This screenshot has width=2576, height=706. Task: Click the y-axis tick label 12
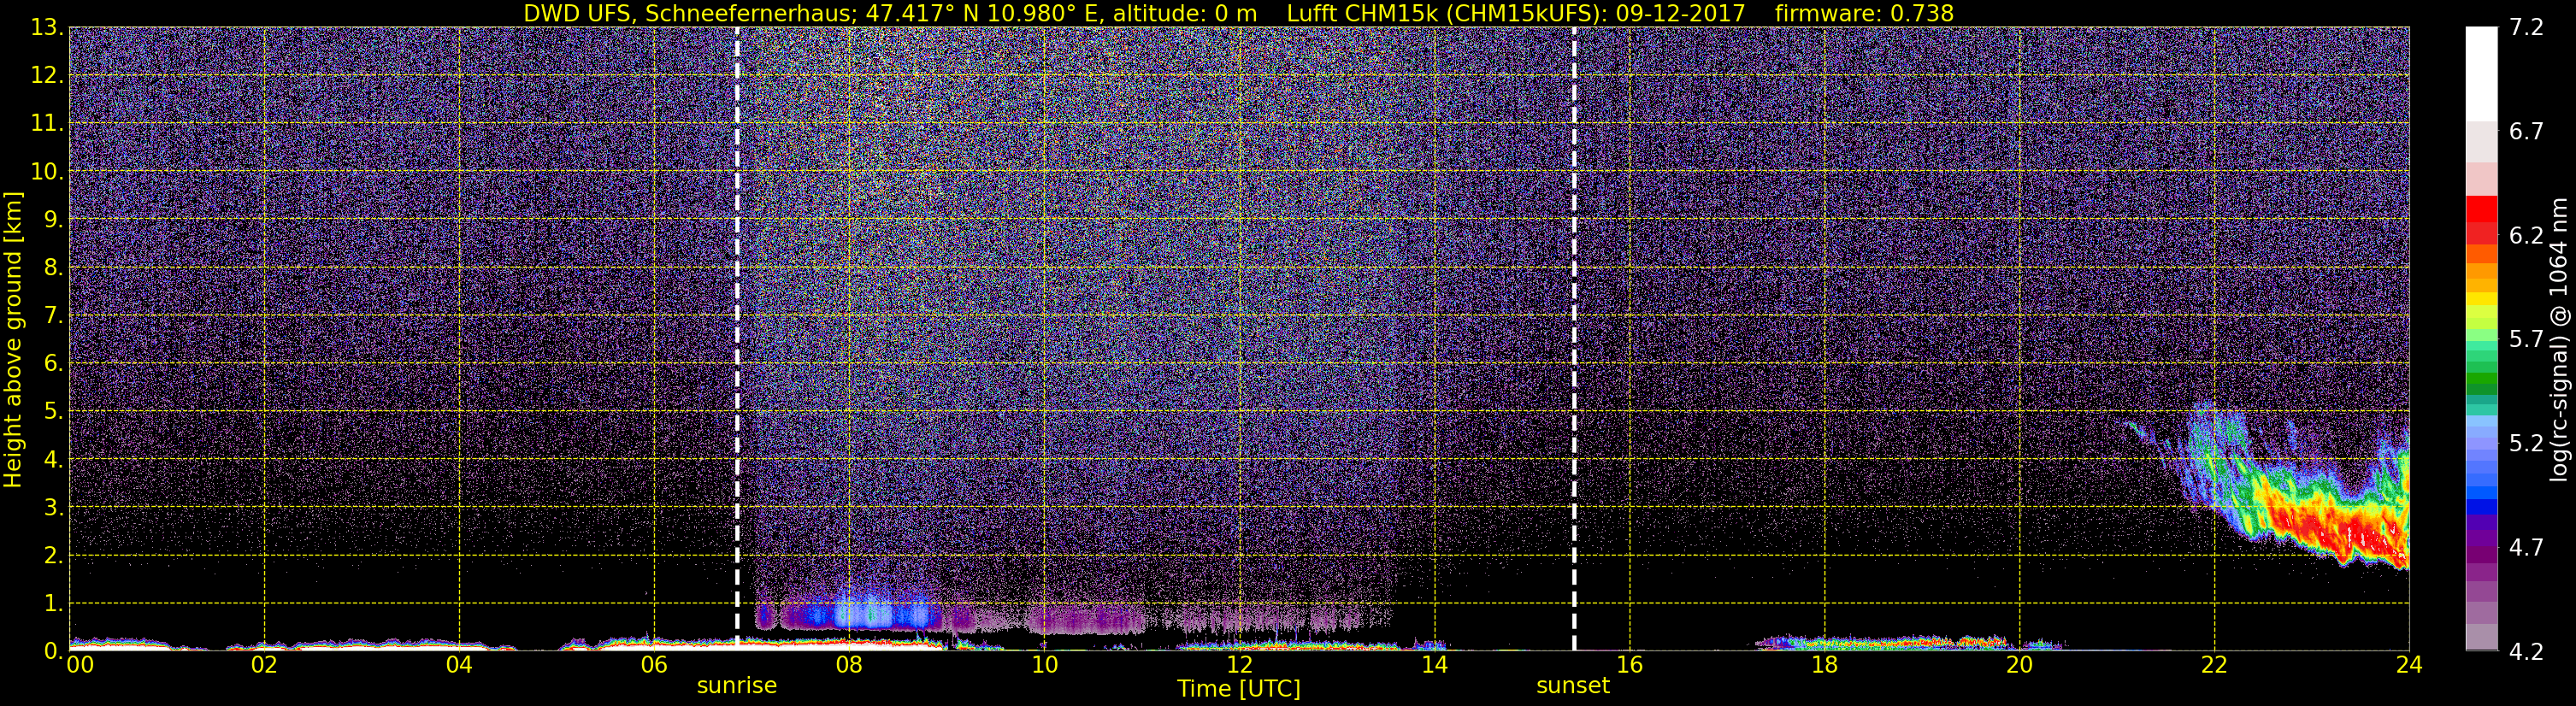pos(46,76)
